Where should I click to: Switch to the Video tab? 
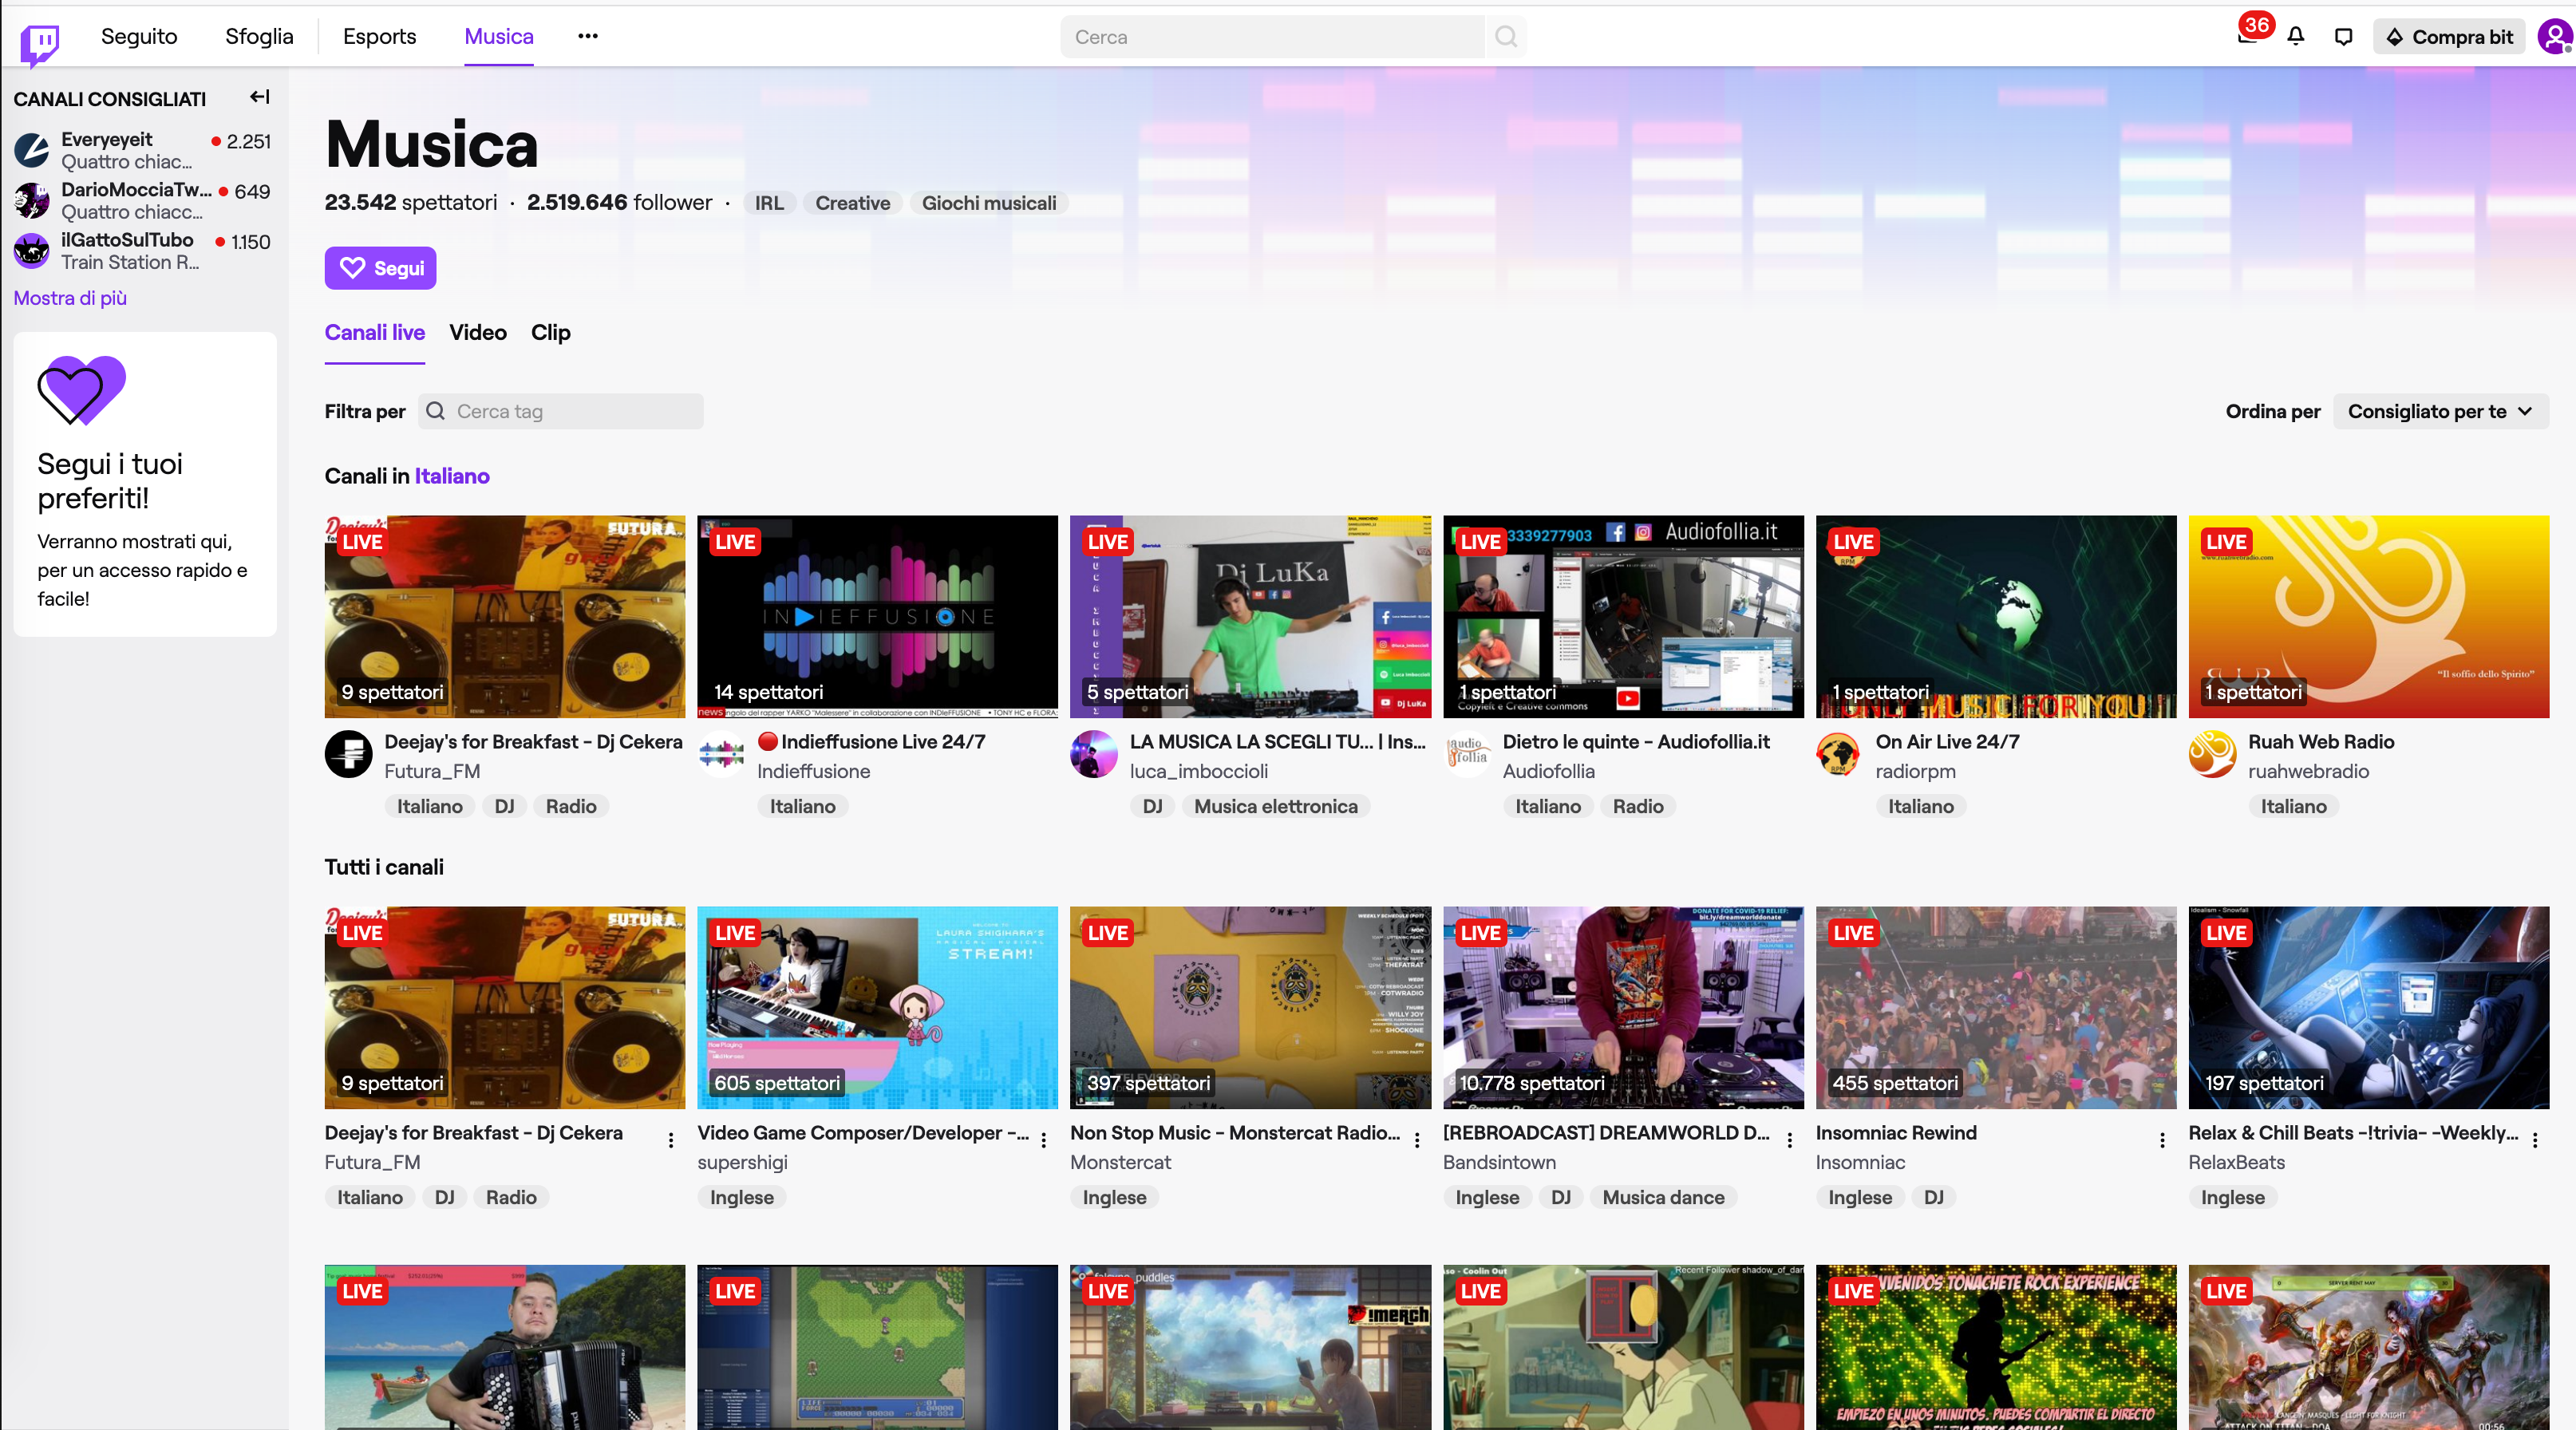478,332
